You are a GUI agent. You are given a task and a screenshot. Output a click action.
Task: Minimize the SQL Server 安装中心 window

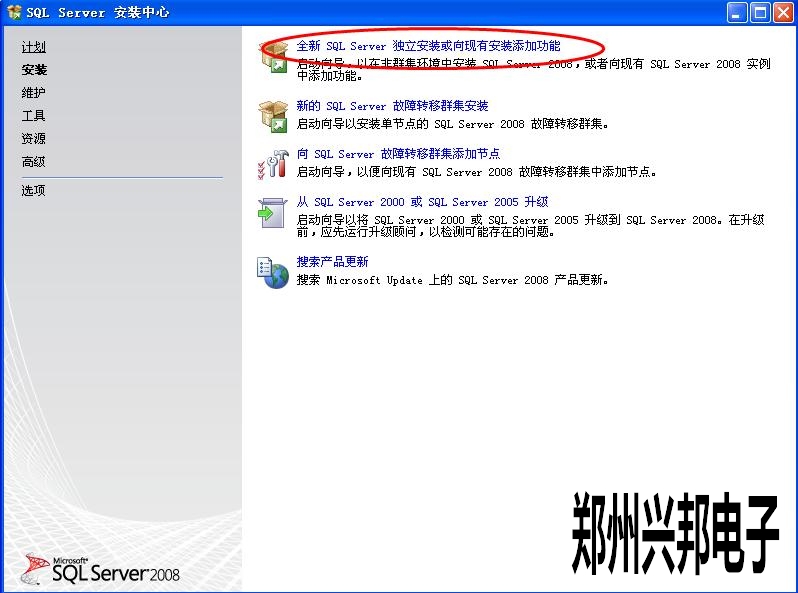tap(737, 13)
